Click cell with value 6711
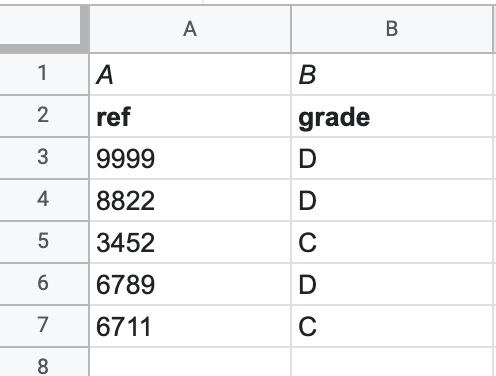 point(190,326)
